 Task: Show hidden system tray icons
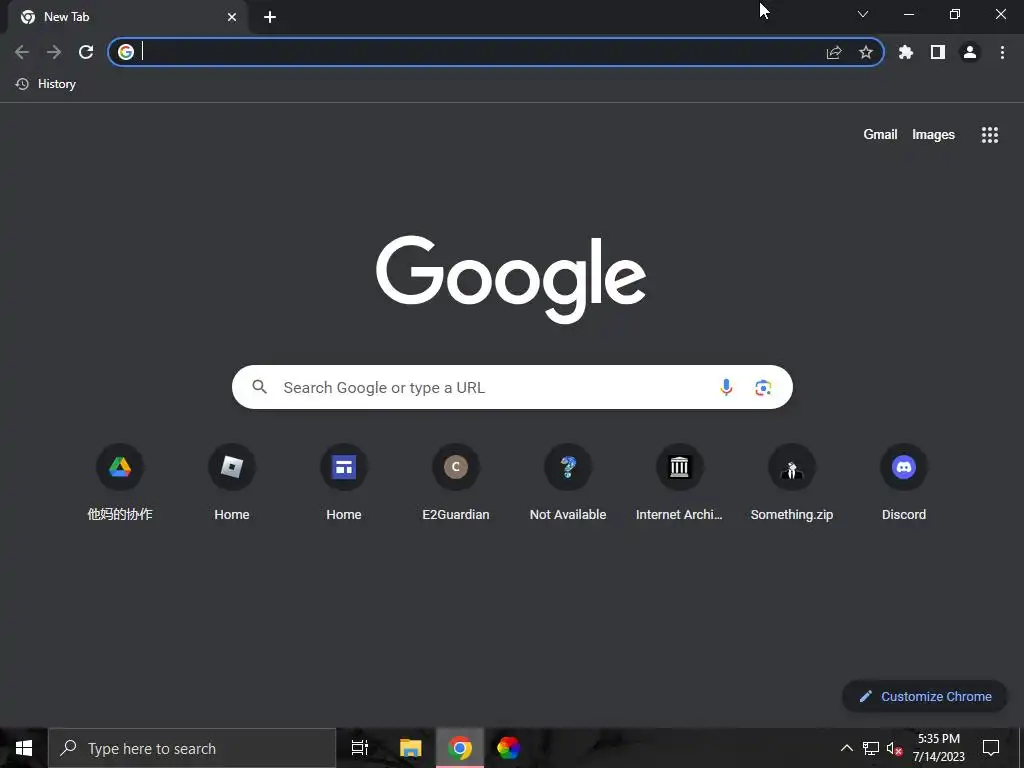point(846,748)
